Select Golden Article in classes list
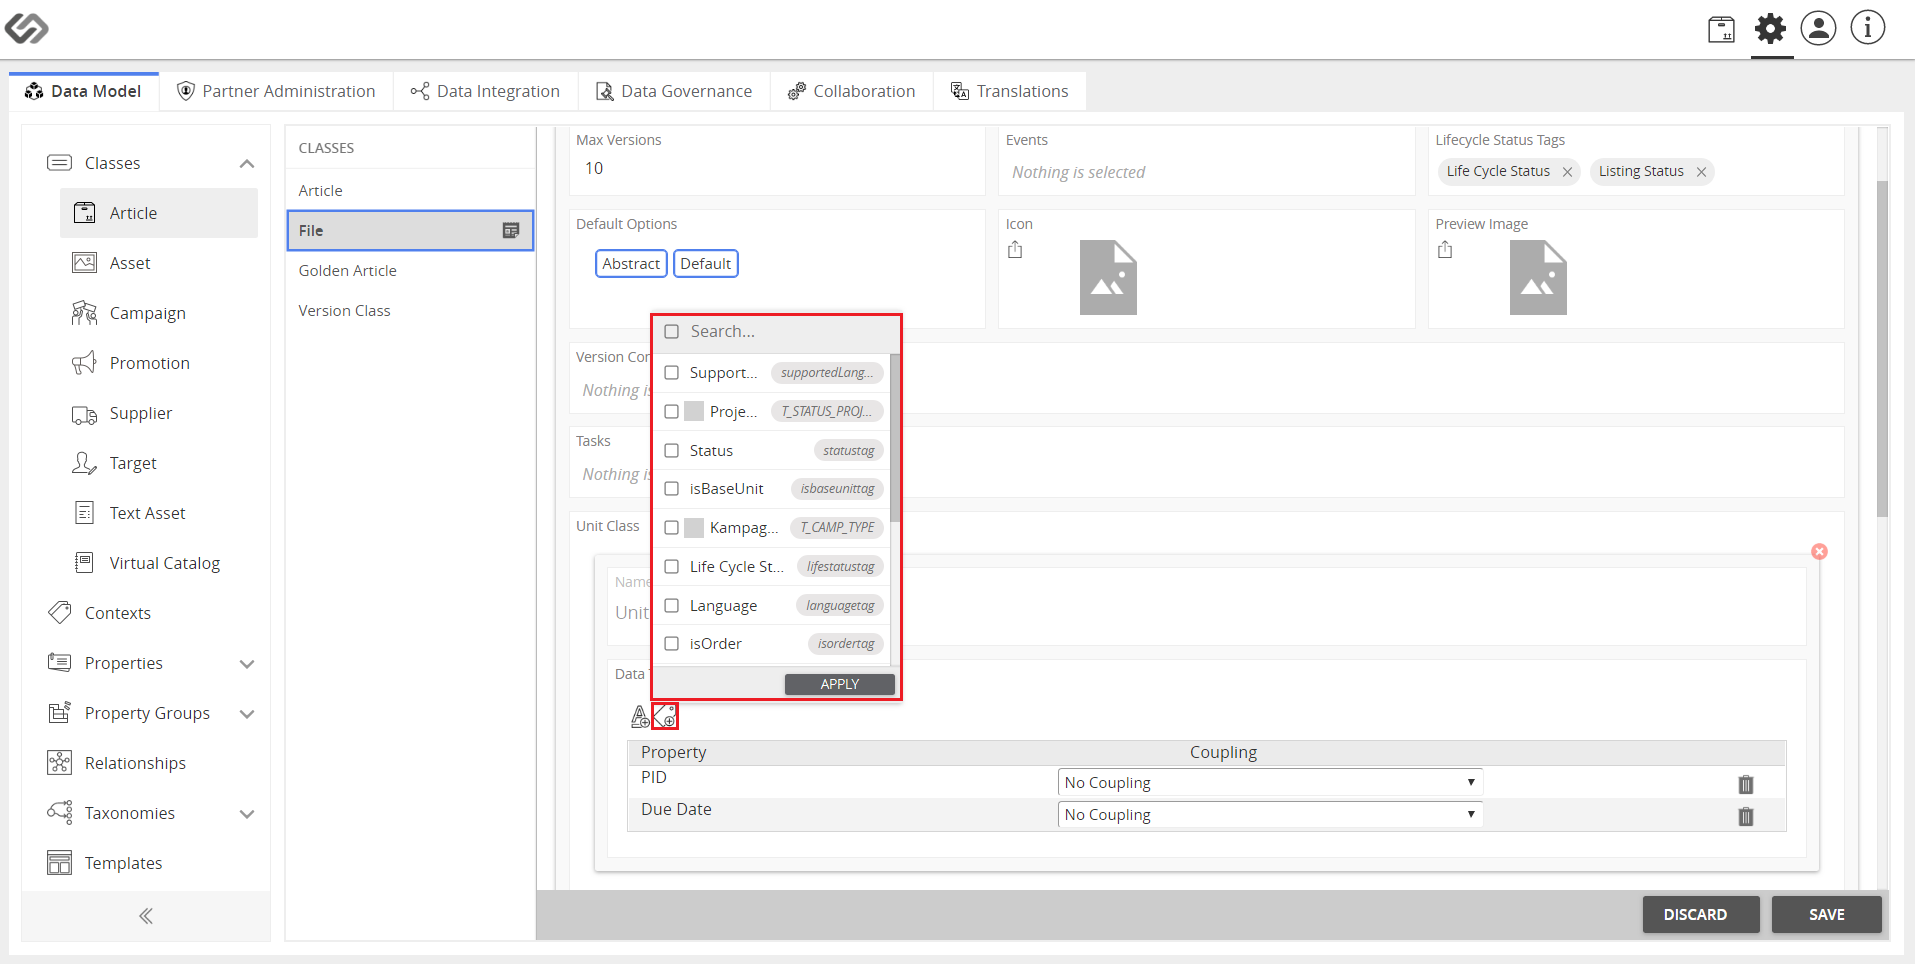Image resolution: width=1915 pixels, height=964 pixels. coord(410,271)
